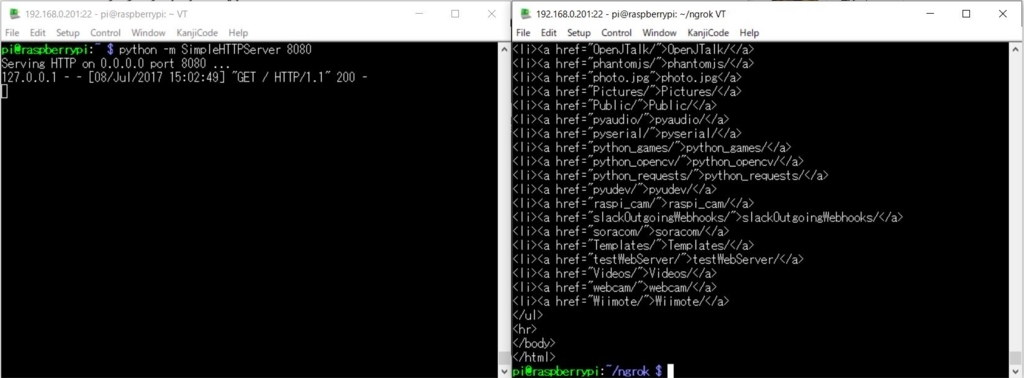The height and width of the screenshot is (378, 1024).
Task: Click the <hr> tag line
Action: [x=525, y=330]
